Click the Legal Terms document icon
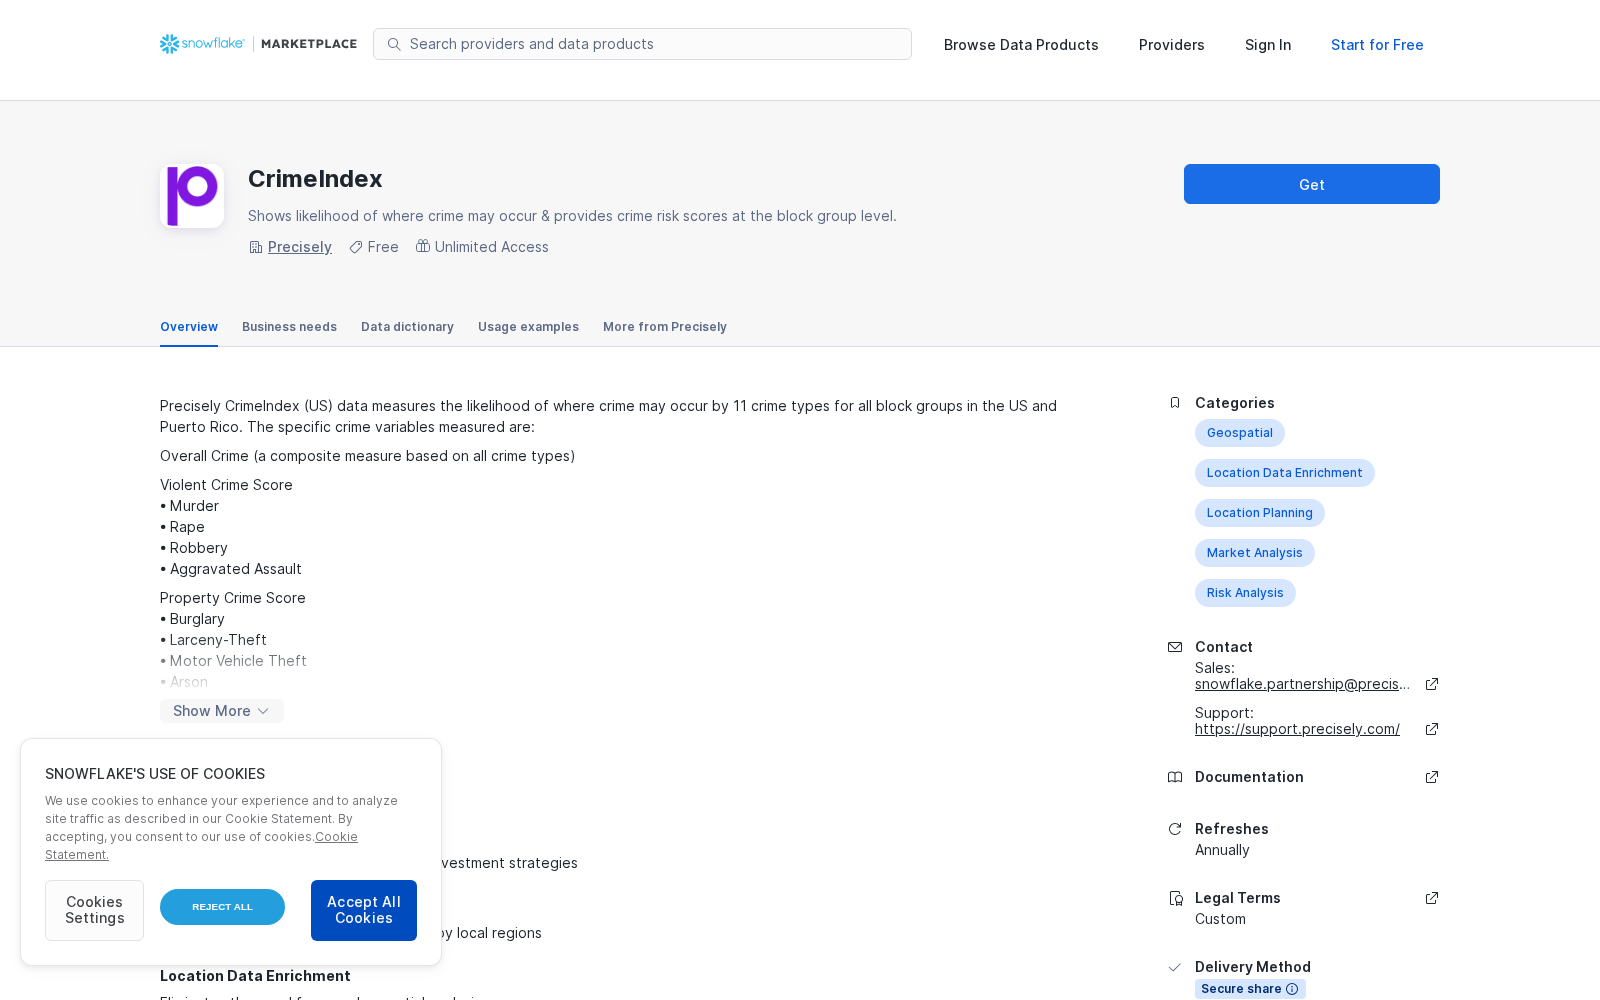1600x1000 pixels. 1176,898
